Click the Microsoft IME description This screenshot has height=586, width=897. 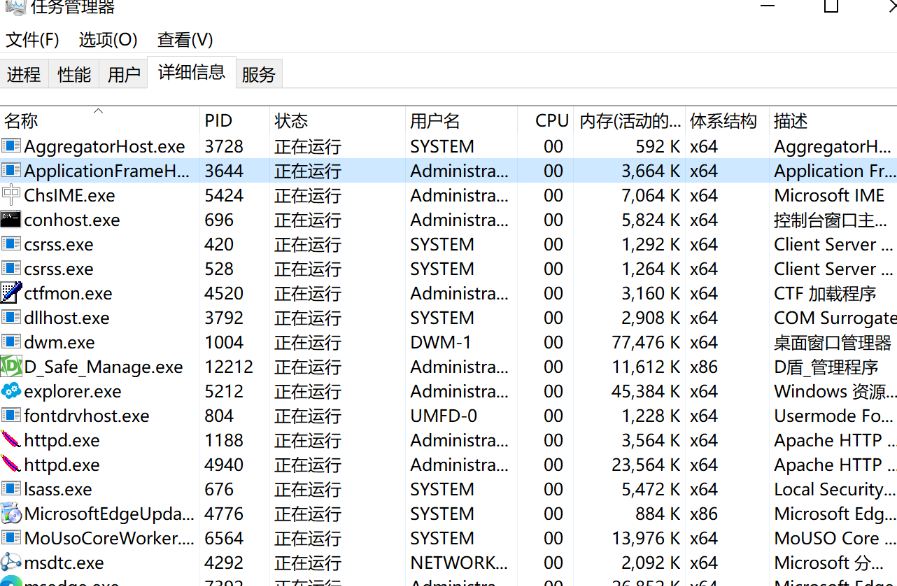pyautogui.click(x=829, y=196)
